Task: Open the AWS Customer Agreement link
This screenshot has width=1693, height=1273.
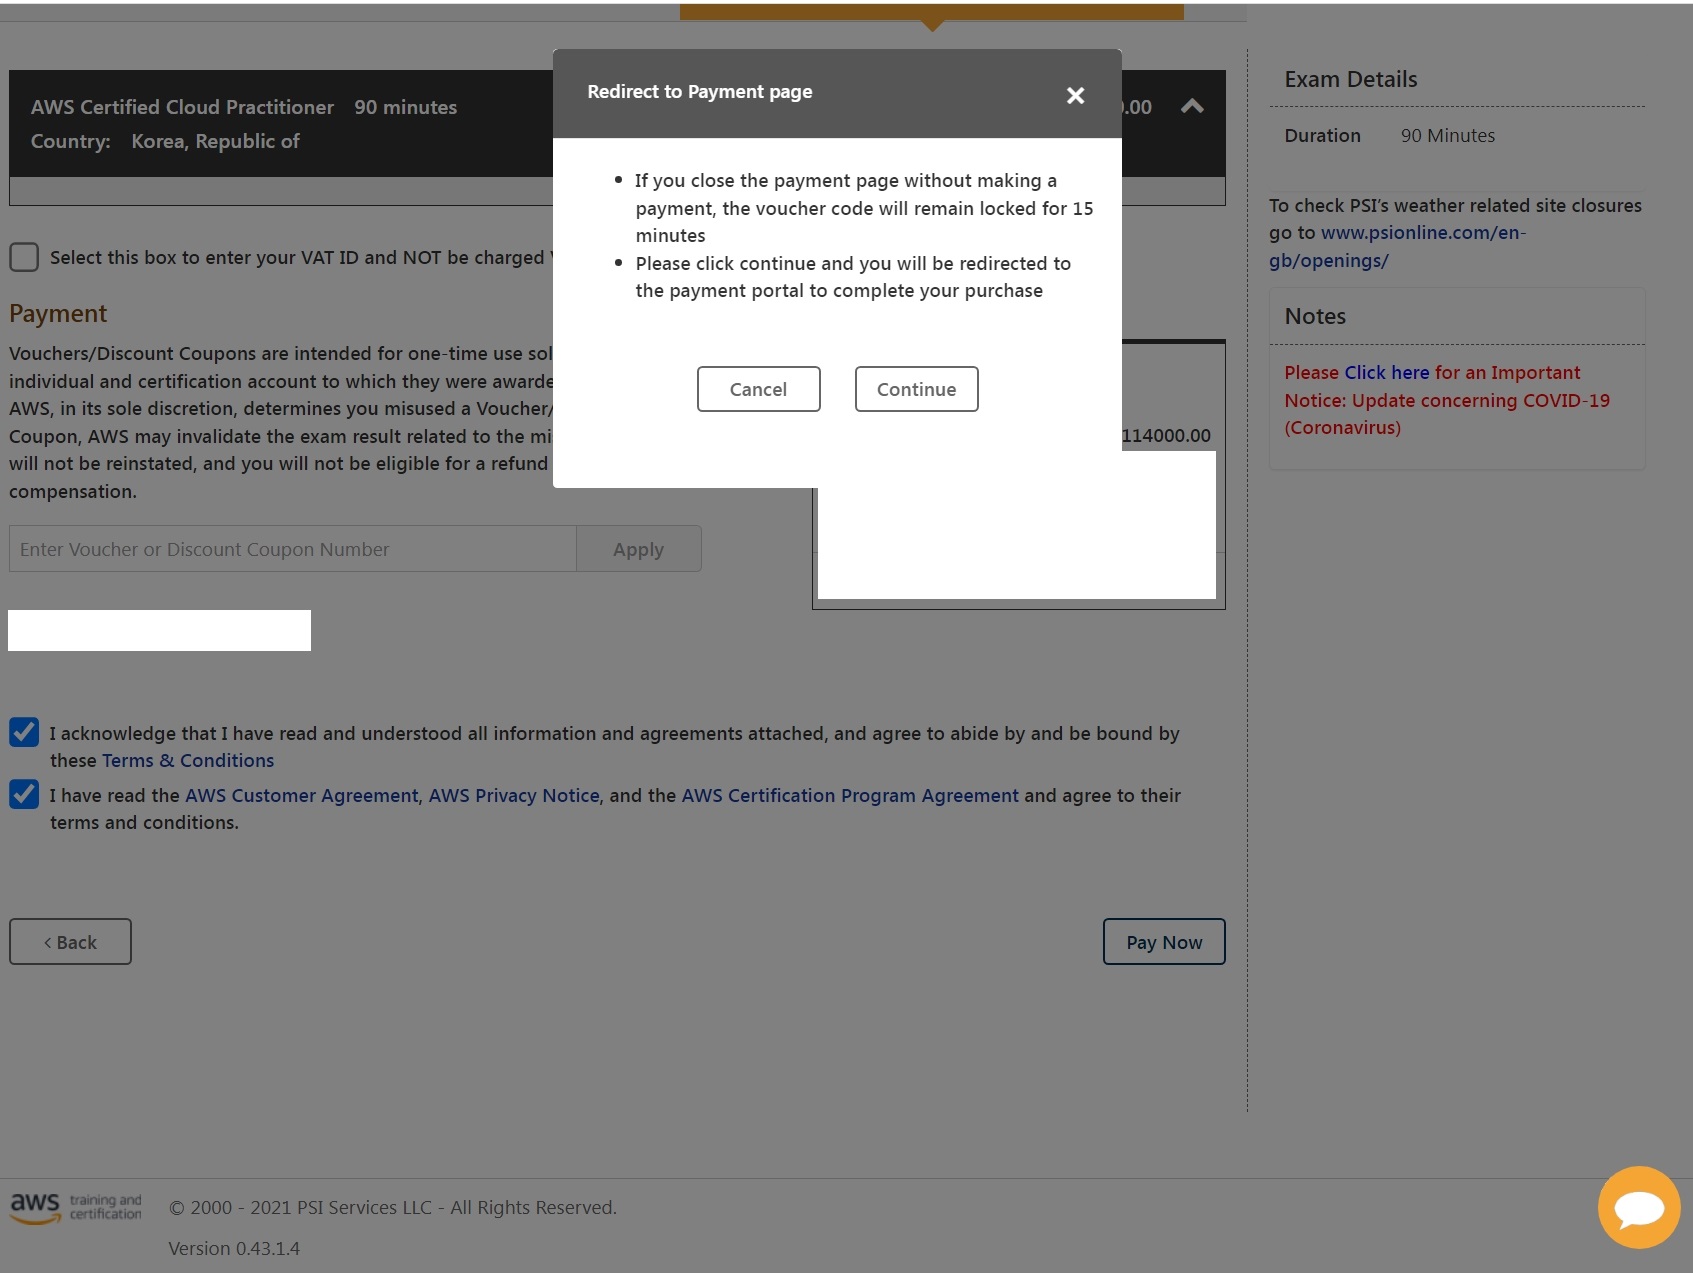Action: click(x=301, y=795)
